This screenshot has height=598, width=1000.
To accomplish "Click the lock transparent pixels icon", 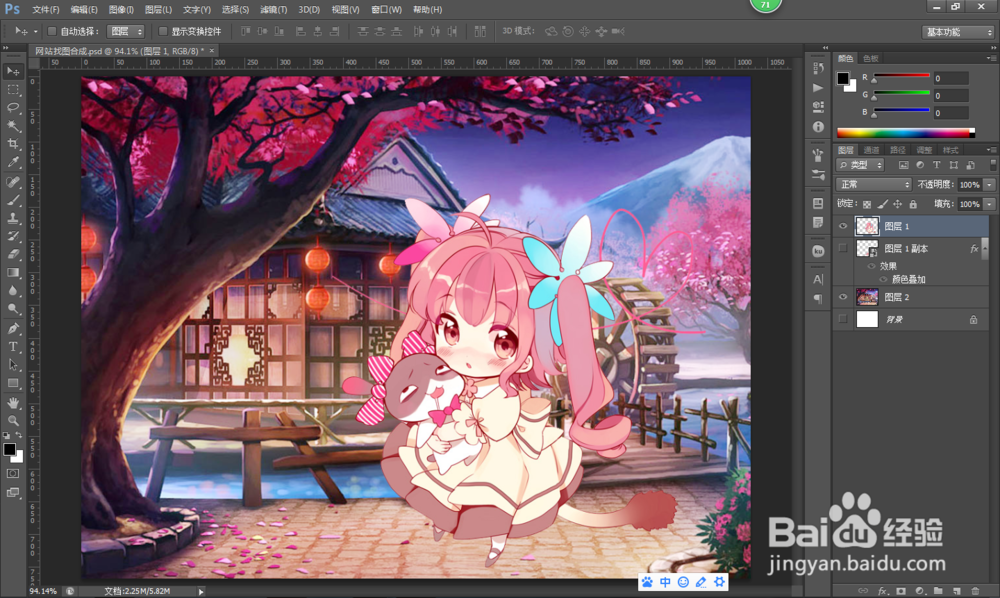I will 867,204.
